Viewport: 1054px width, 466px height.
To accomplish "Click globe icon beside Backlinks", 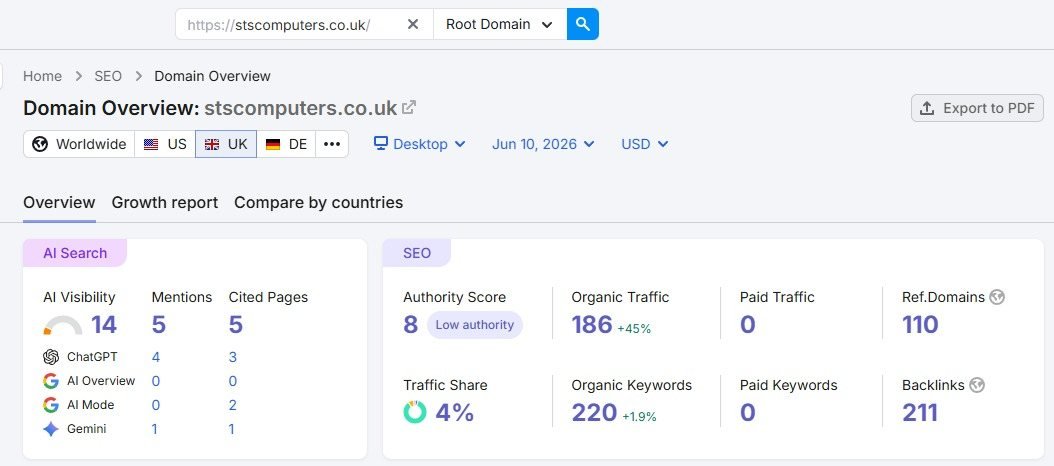I will tap(977, 385).
